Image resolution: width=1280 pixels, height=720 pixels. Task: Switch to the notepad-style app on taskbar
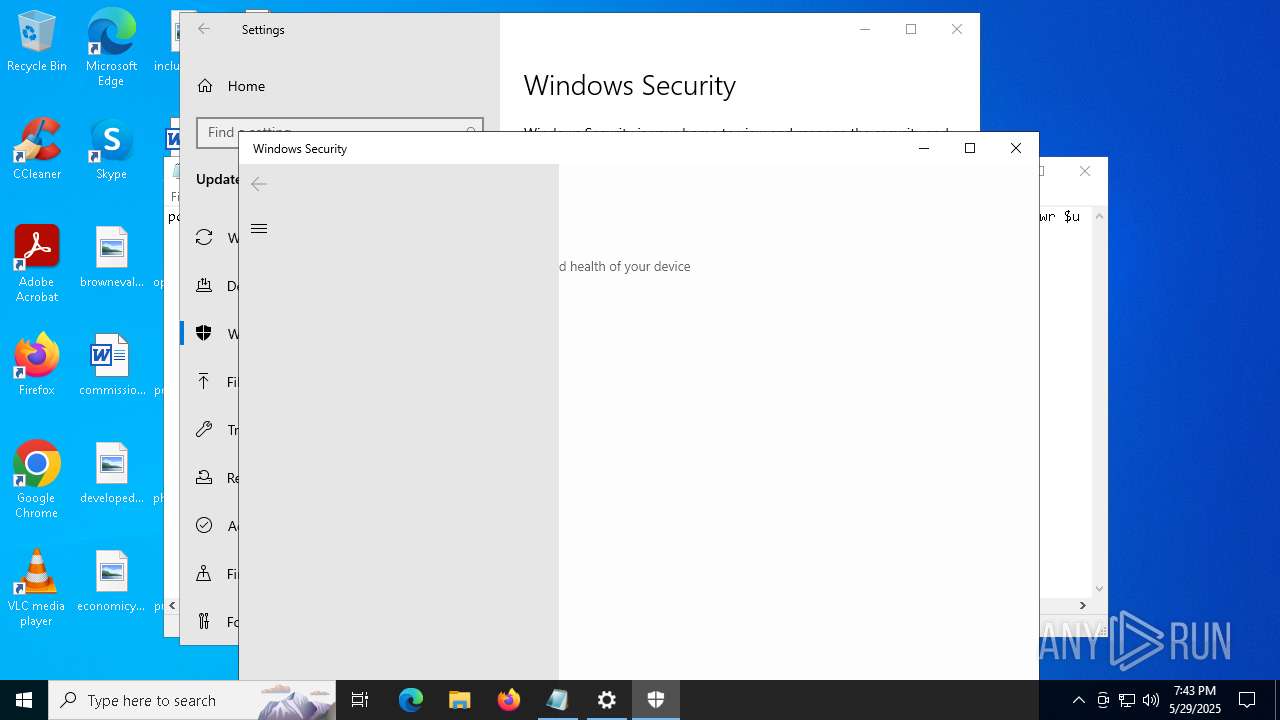coord(558,700)
